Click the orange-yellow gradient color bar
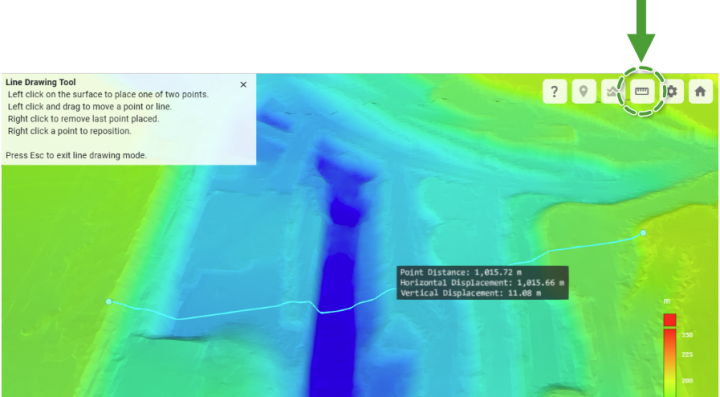This screenshot has width=720, height=397. point(670,363)
